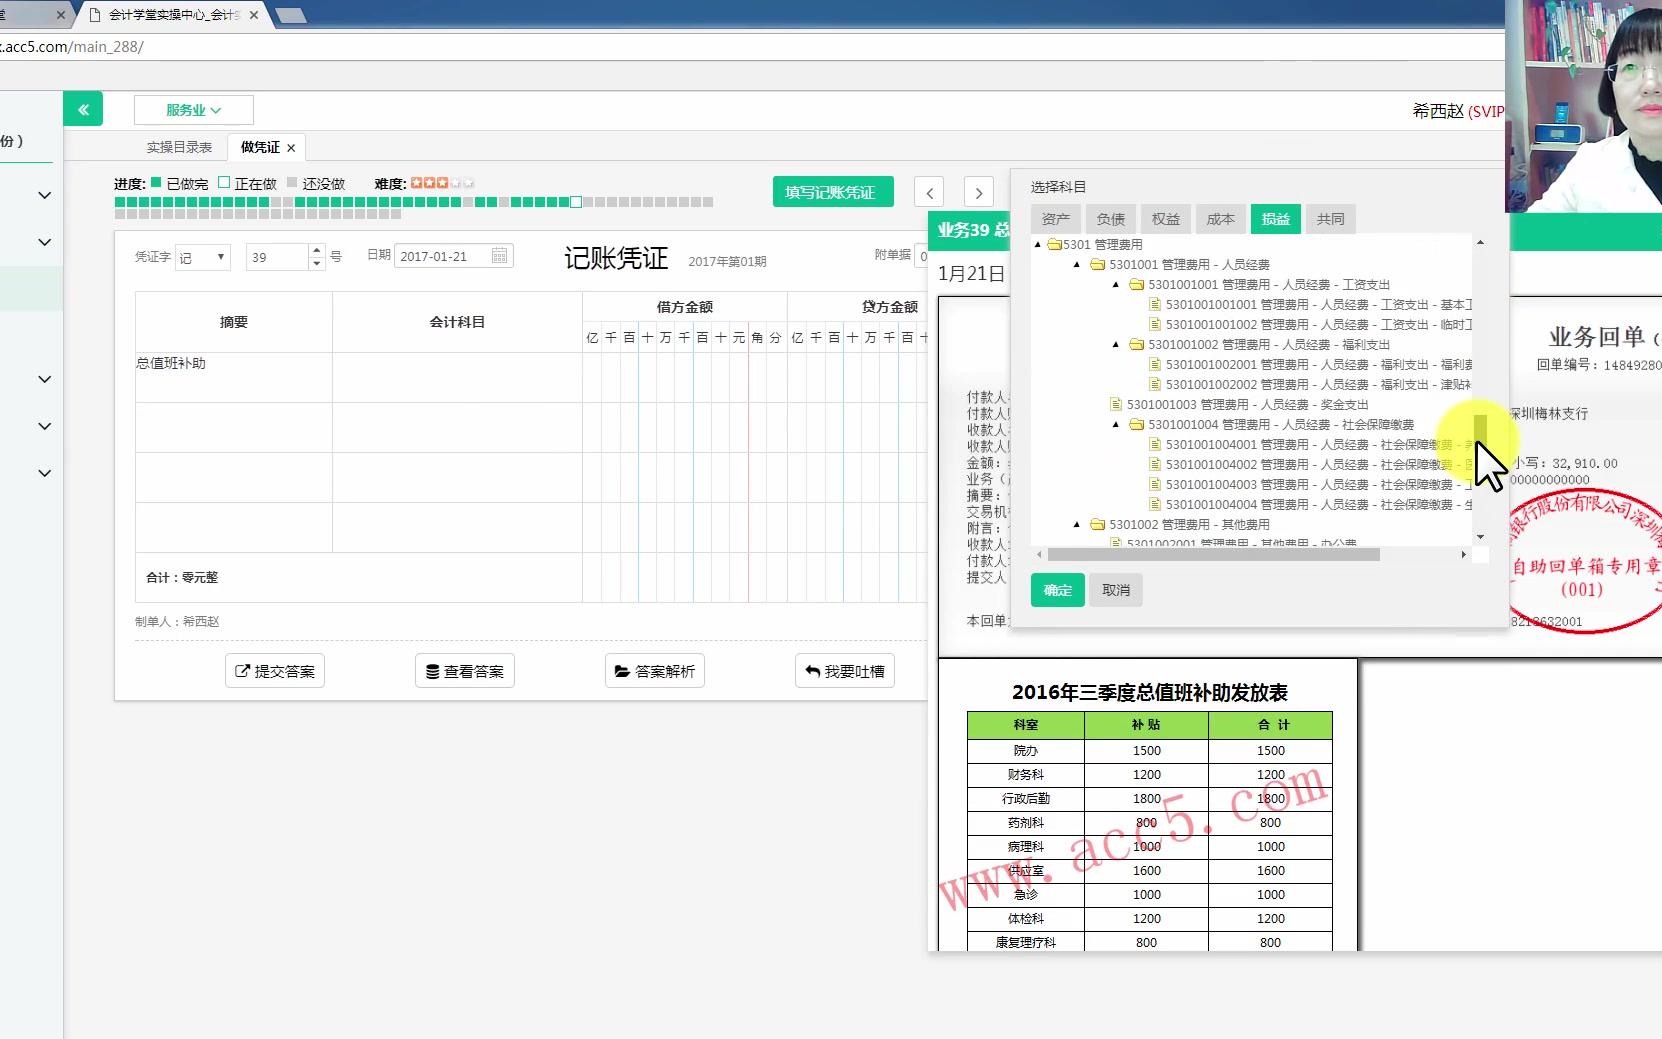Switch to the 实操目录表 tab
The image size is (1662, 1039).
[178, 146]
